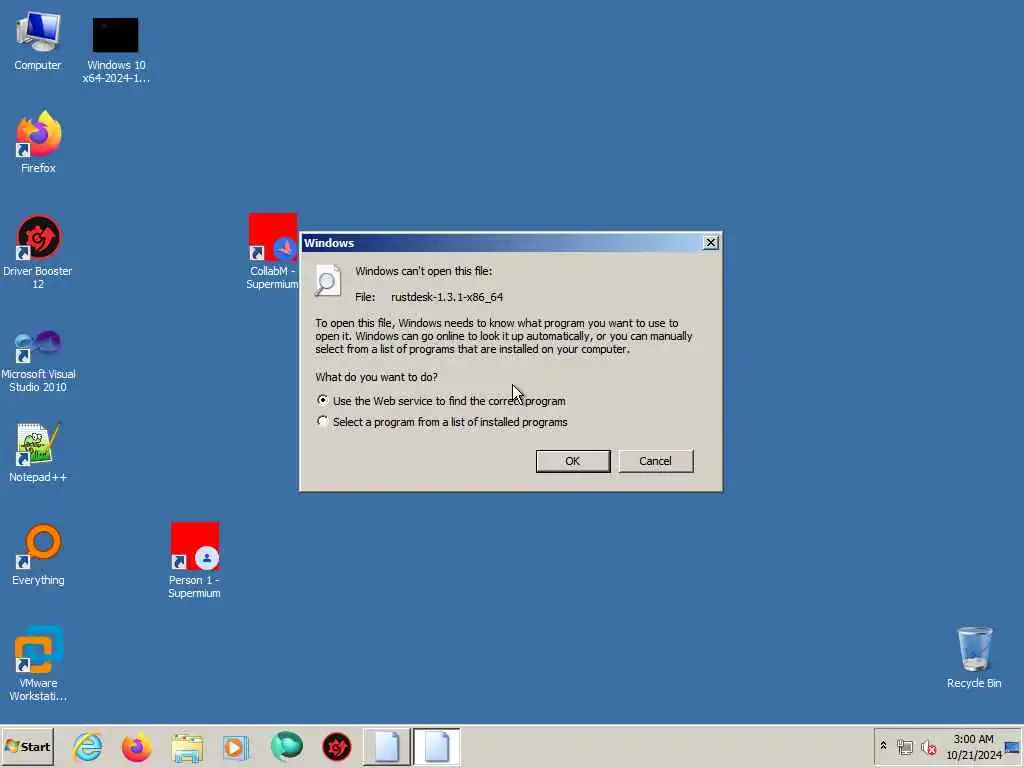Switch to first blank-file taskbar window

pos(387,747)
